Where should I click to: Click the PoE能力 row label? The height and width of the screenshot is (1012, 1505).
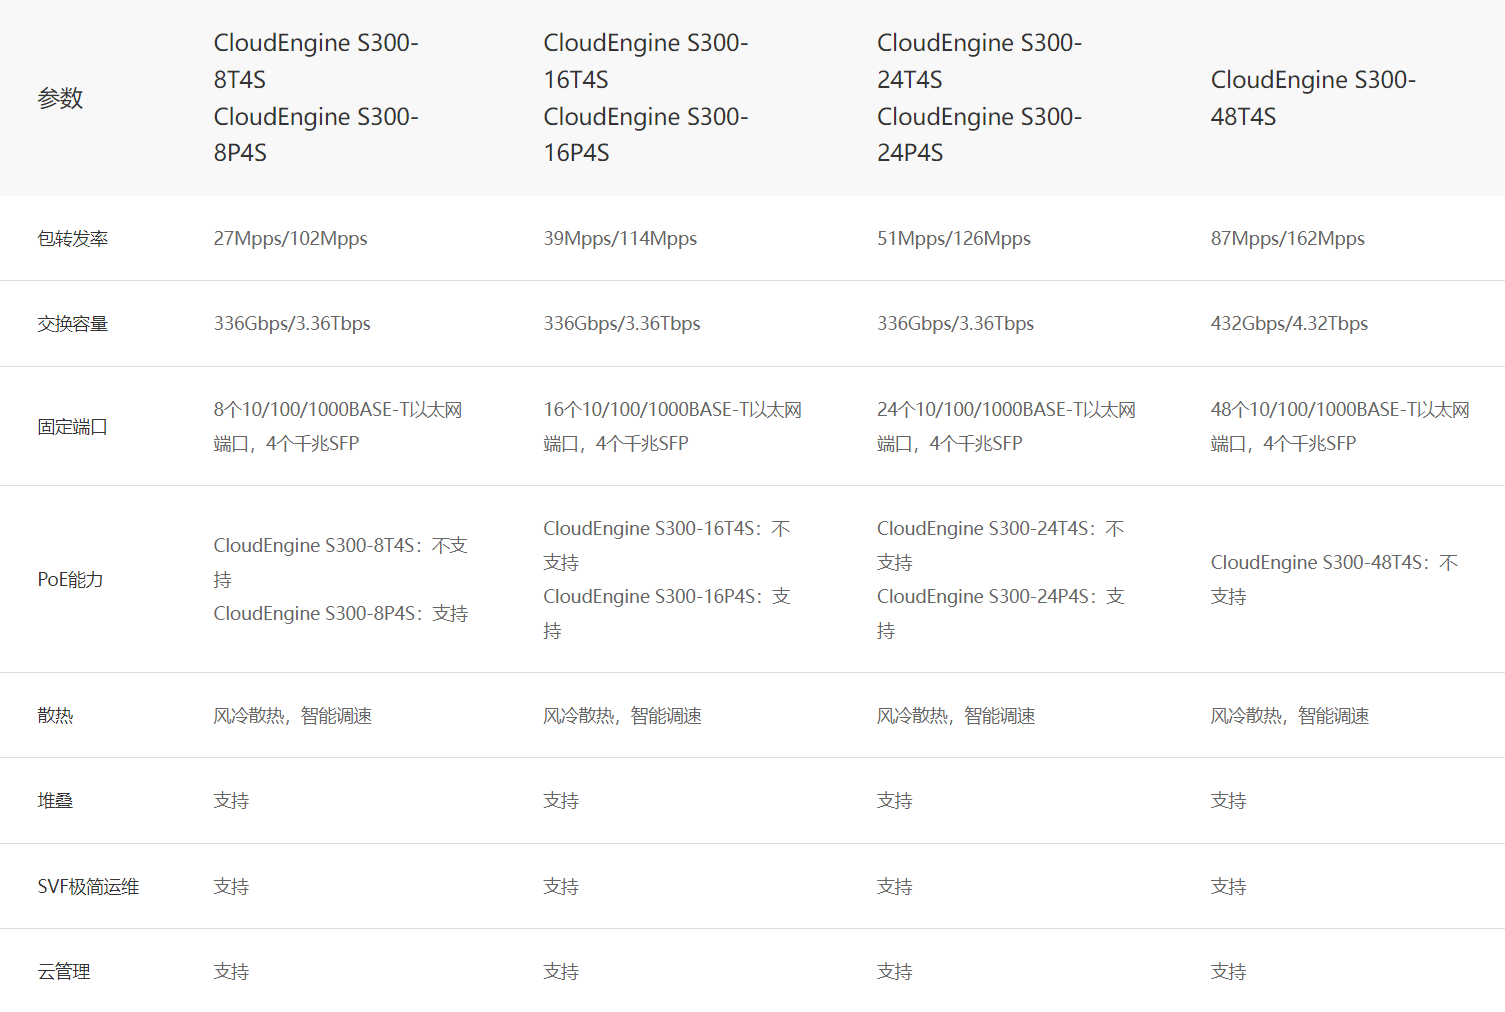coord(70,580)
